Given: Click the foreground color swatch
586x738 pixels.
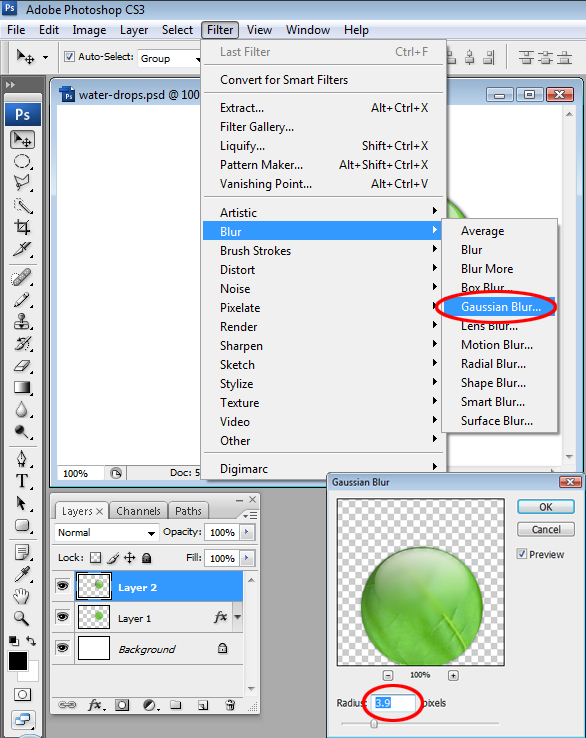Looking at the screenshot, I should [x=18, y=661].
